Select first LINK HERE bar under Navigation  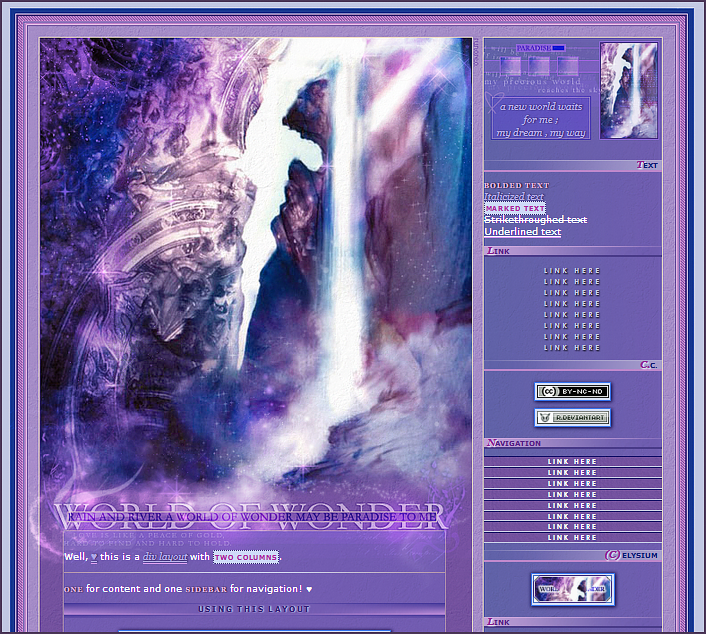(572, 462)
